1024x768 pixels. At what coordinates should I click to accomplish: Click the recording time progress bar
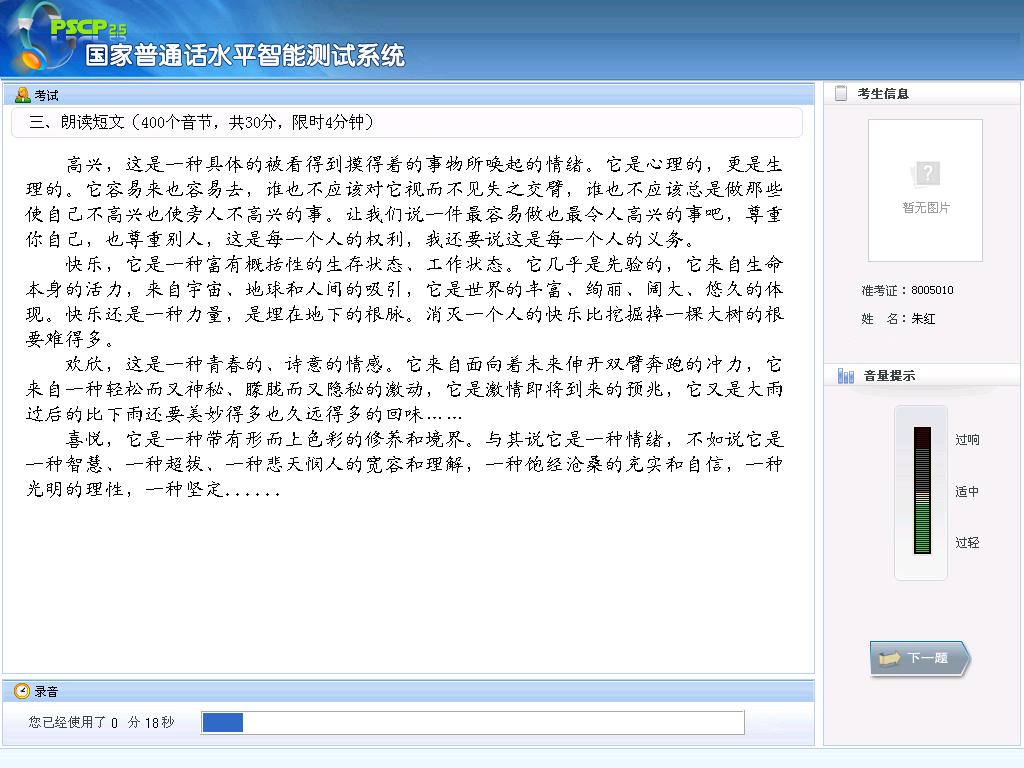point(472,722)
